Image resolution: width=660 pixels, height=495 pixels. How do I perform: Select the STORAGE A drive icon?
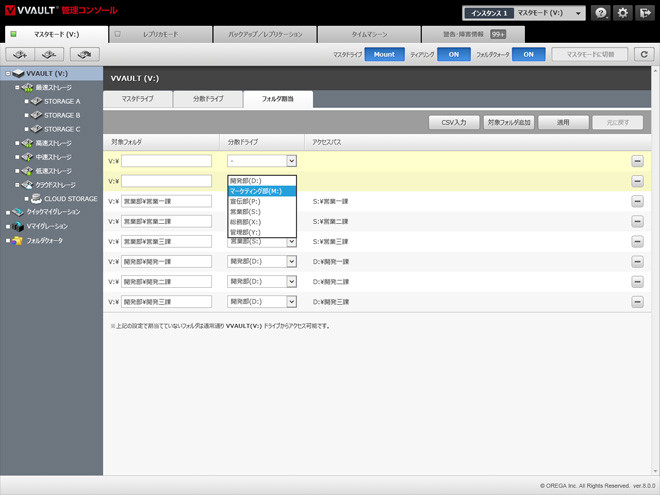36,101
